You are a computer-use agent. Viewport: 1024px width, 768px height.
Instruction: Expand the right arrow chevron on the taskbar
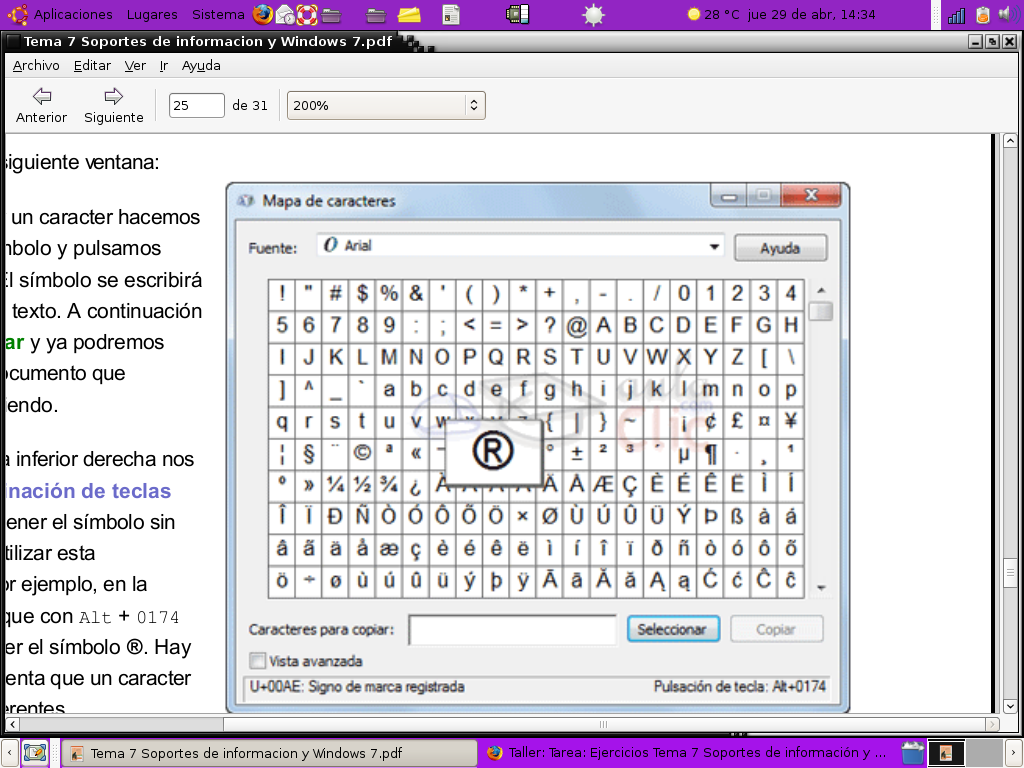coord(1016,751)
